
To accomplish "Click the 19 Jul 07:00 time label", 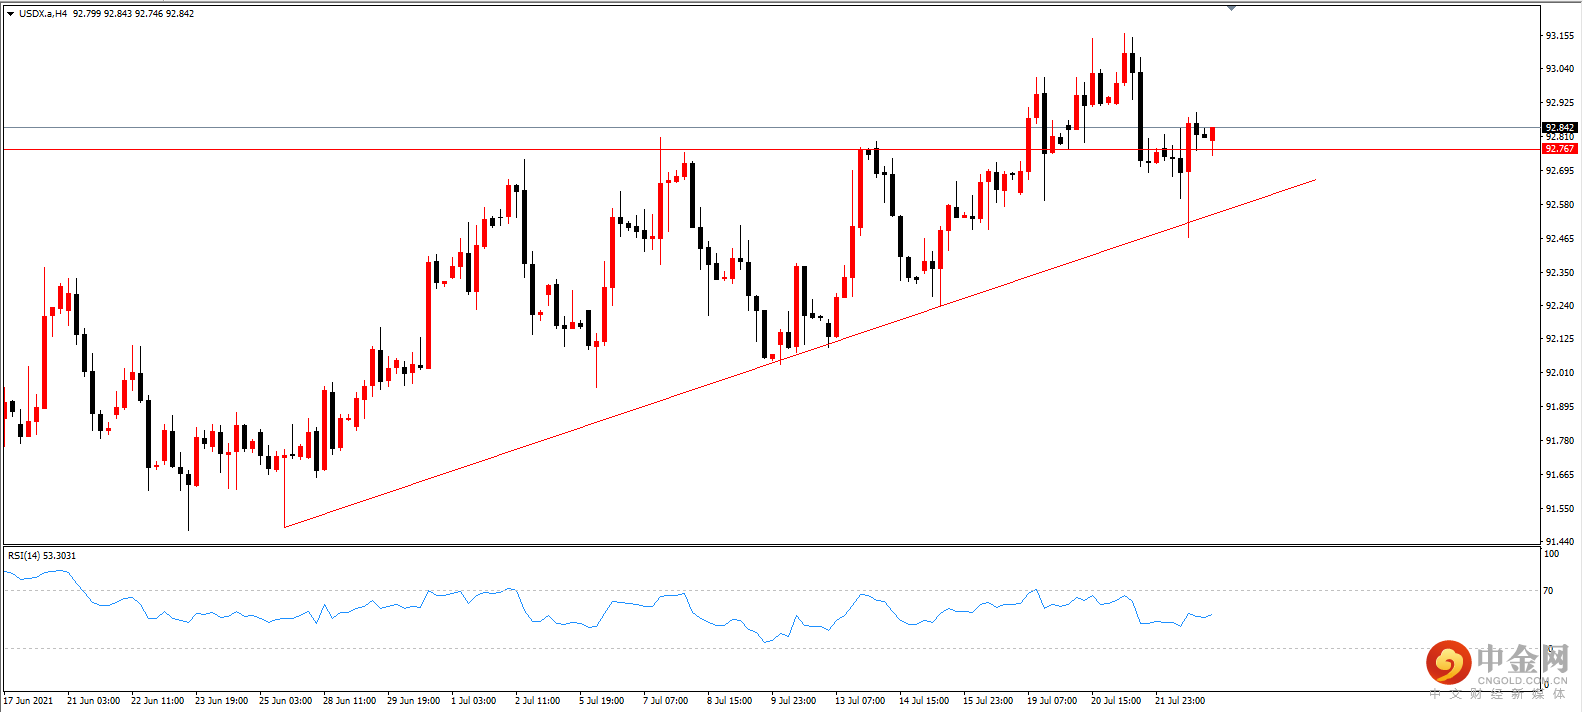I will tap(1052, 701).
